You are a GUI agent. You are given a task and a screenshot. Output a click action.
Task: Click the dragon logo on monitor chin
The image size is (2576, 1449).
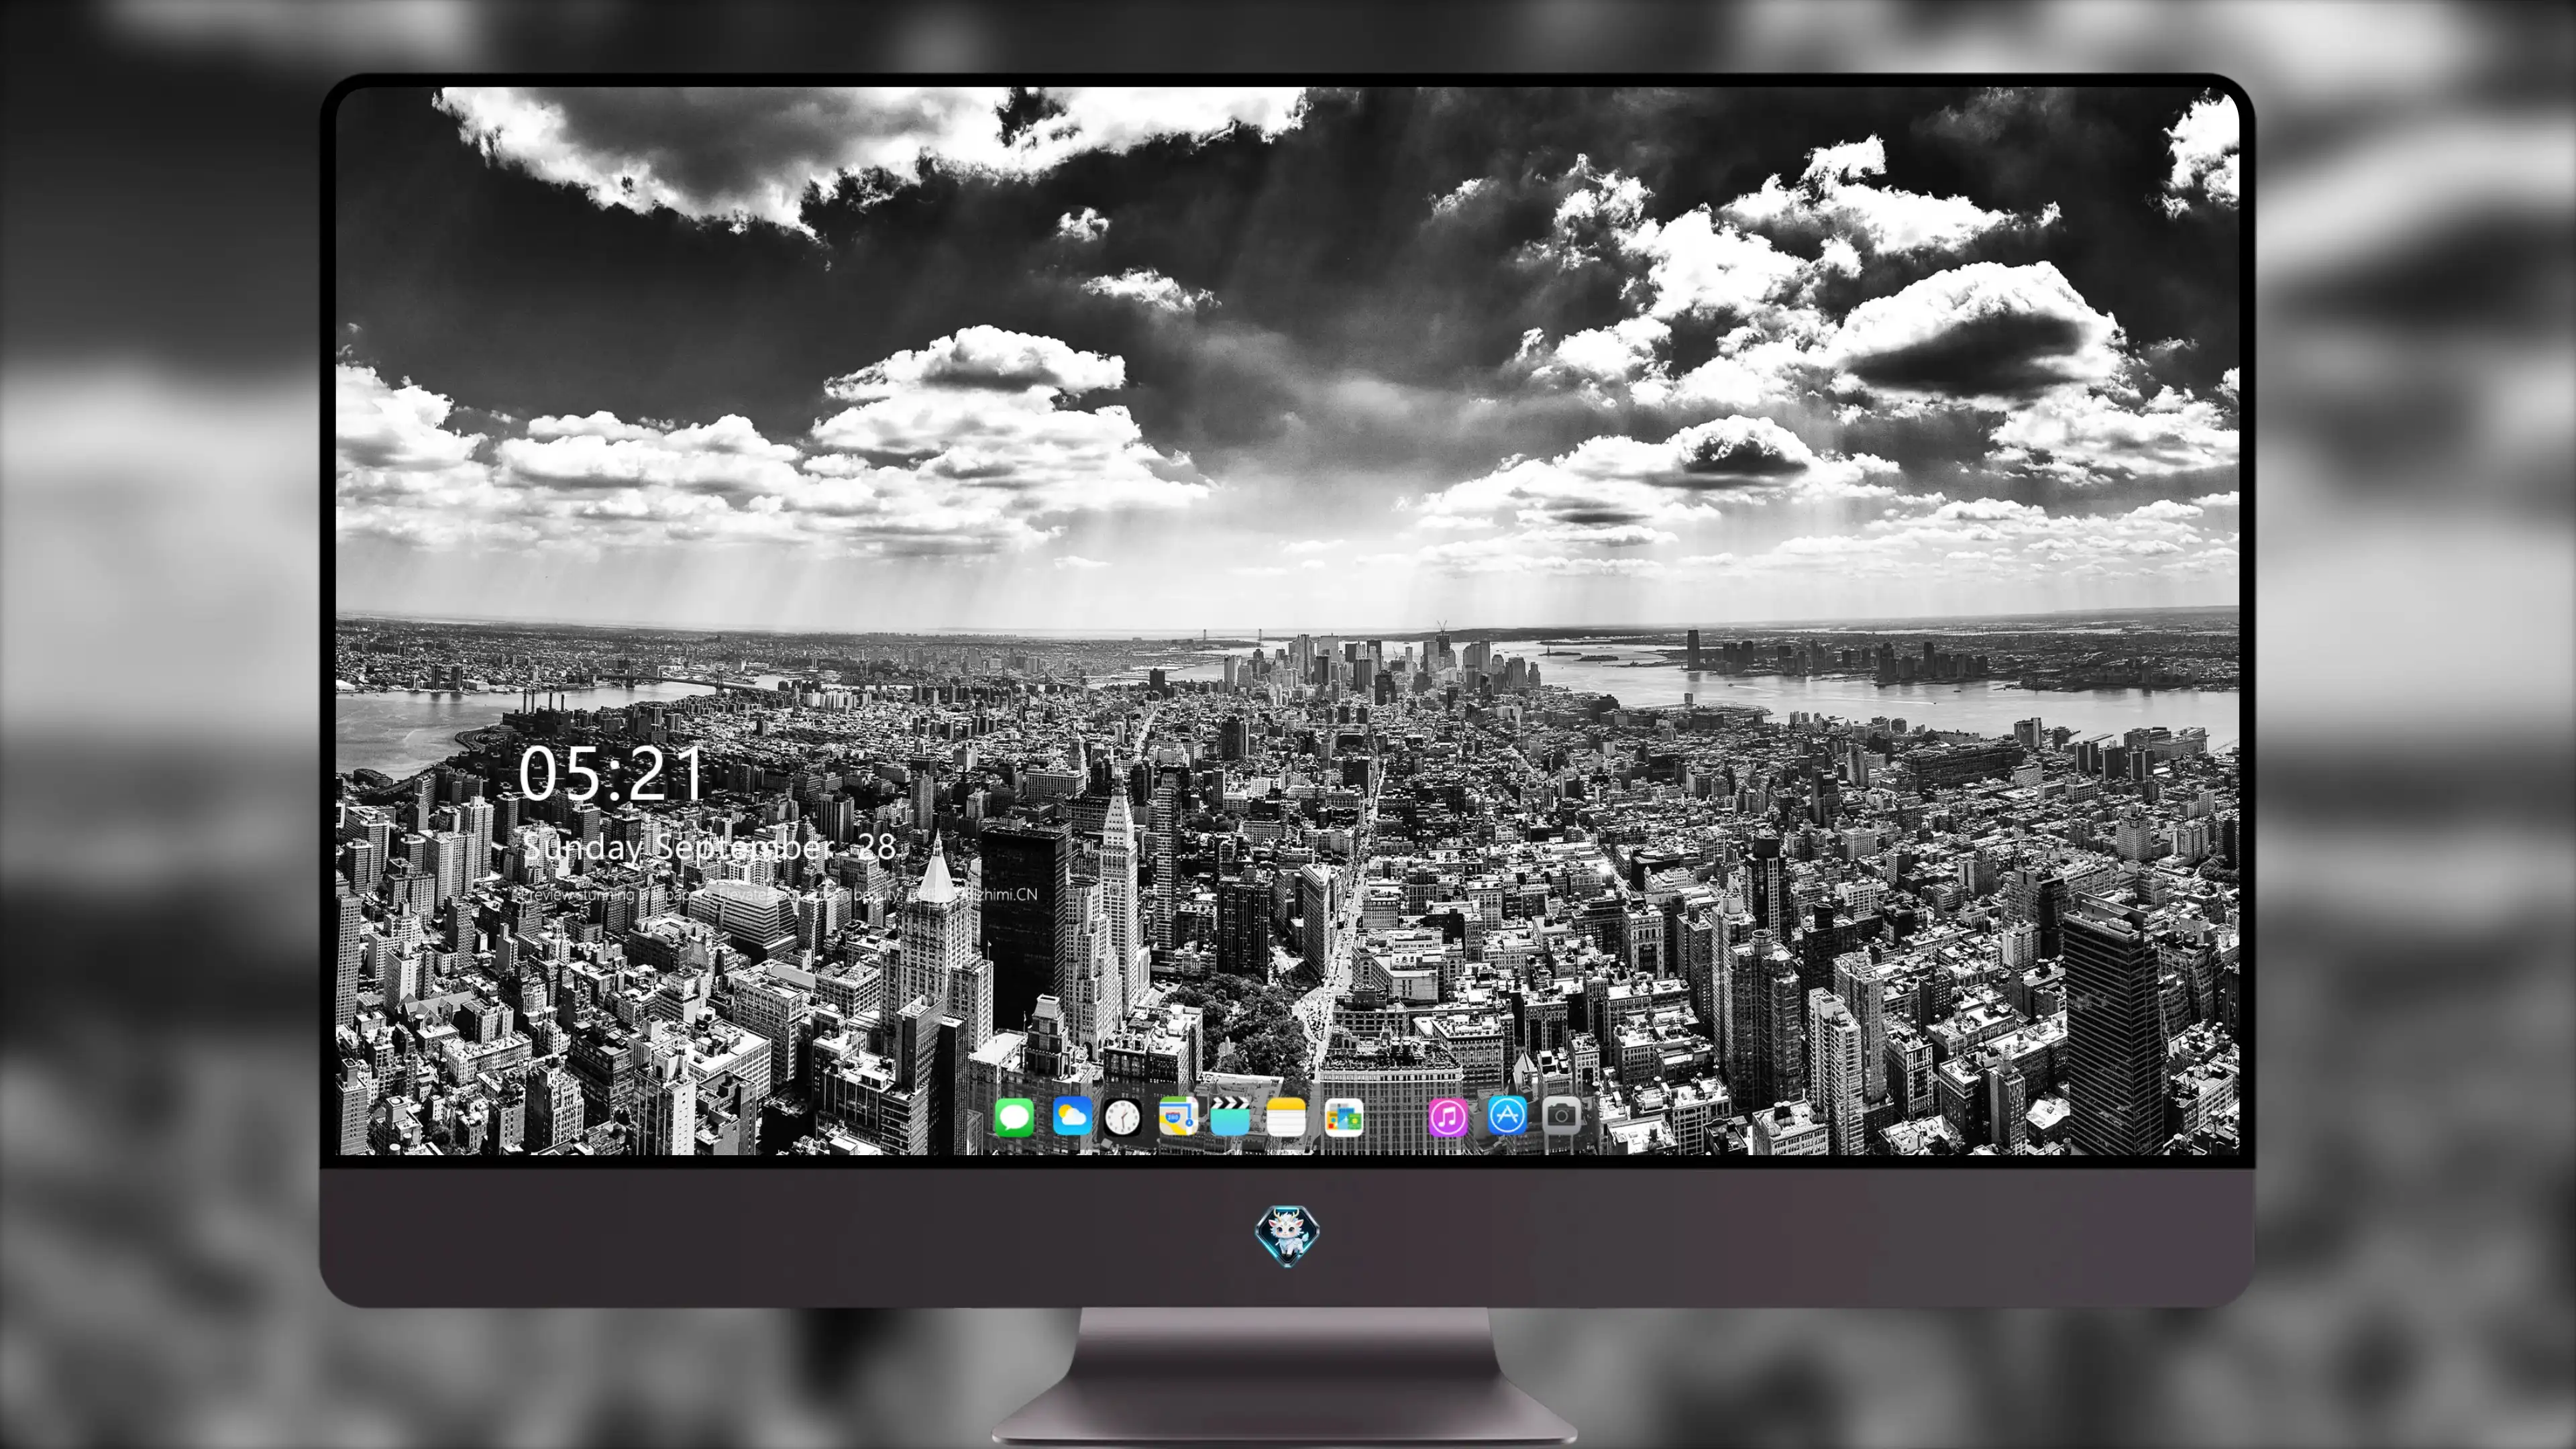point(1287,1235)
